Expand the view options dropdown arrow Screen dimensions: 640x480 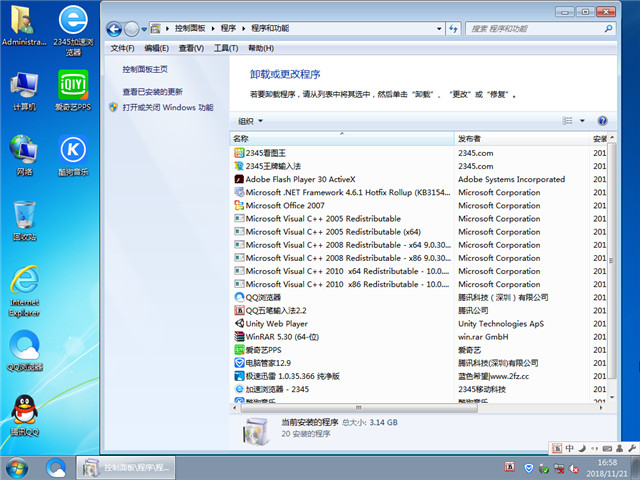click(582, 121)
